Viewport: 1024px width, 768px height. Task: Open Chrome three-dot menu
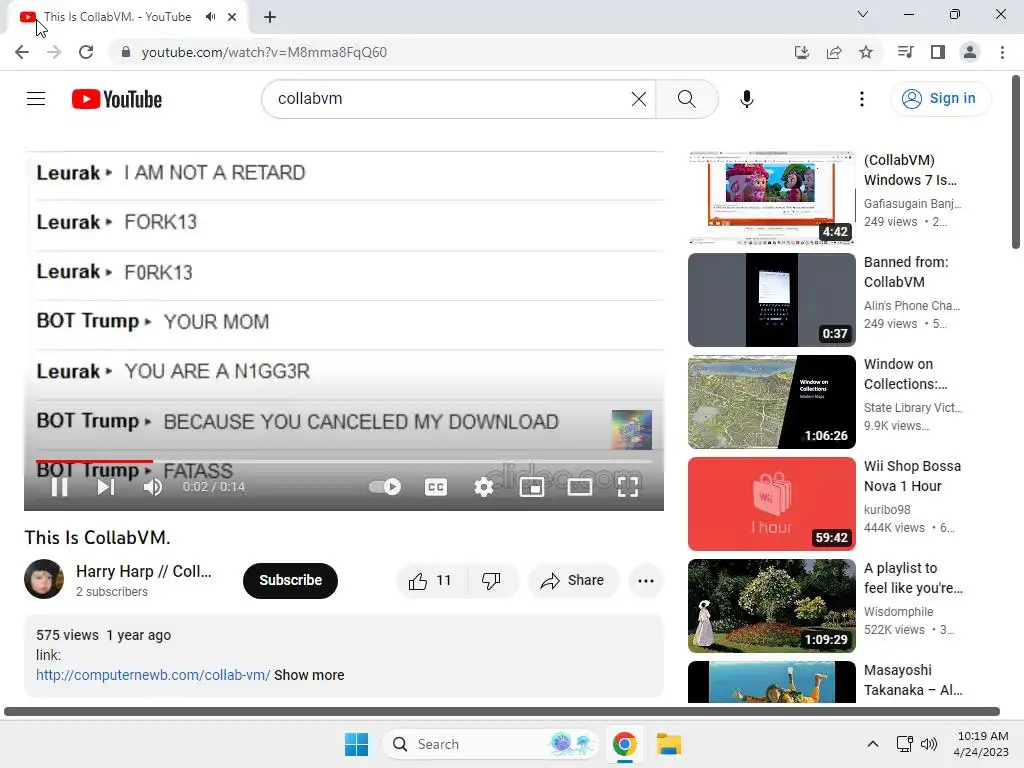click(x=1002, y=52)
